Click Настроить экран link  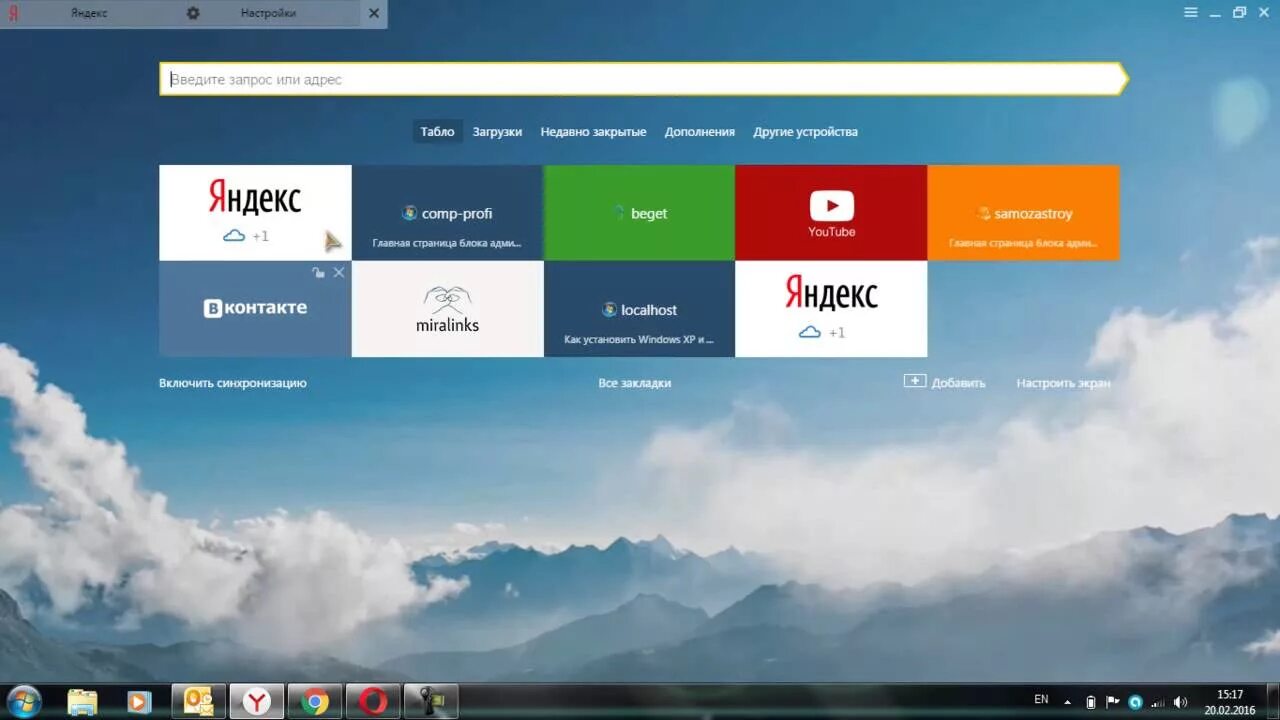(1063, 383)
